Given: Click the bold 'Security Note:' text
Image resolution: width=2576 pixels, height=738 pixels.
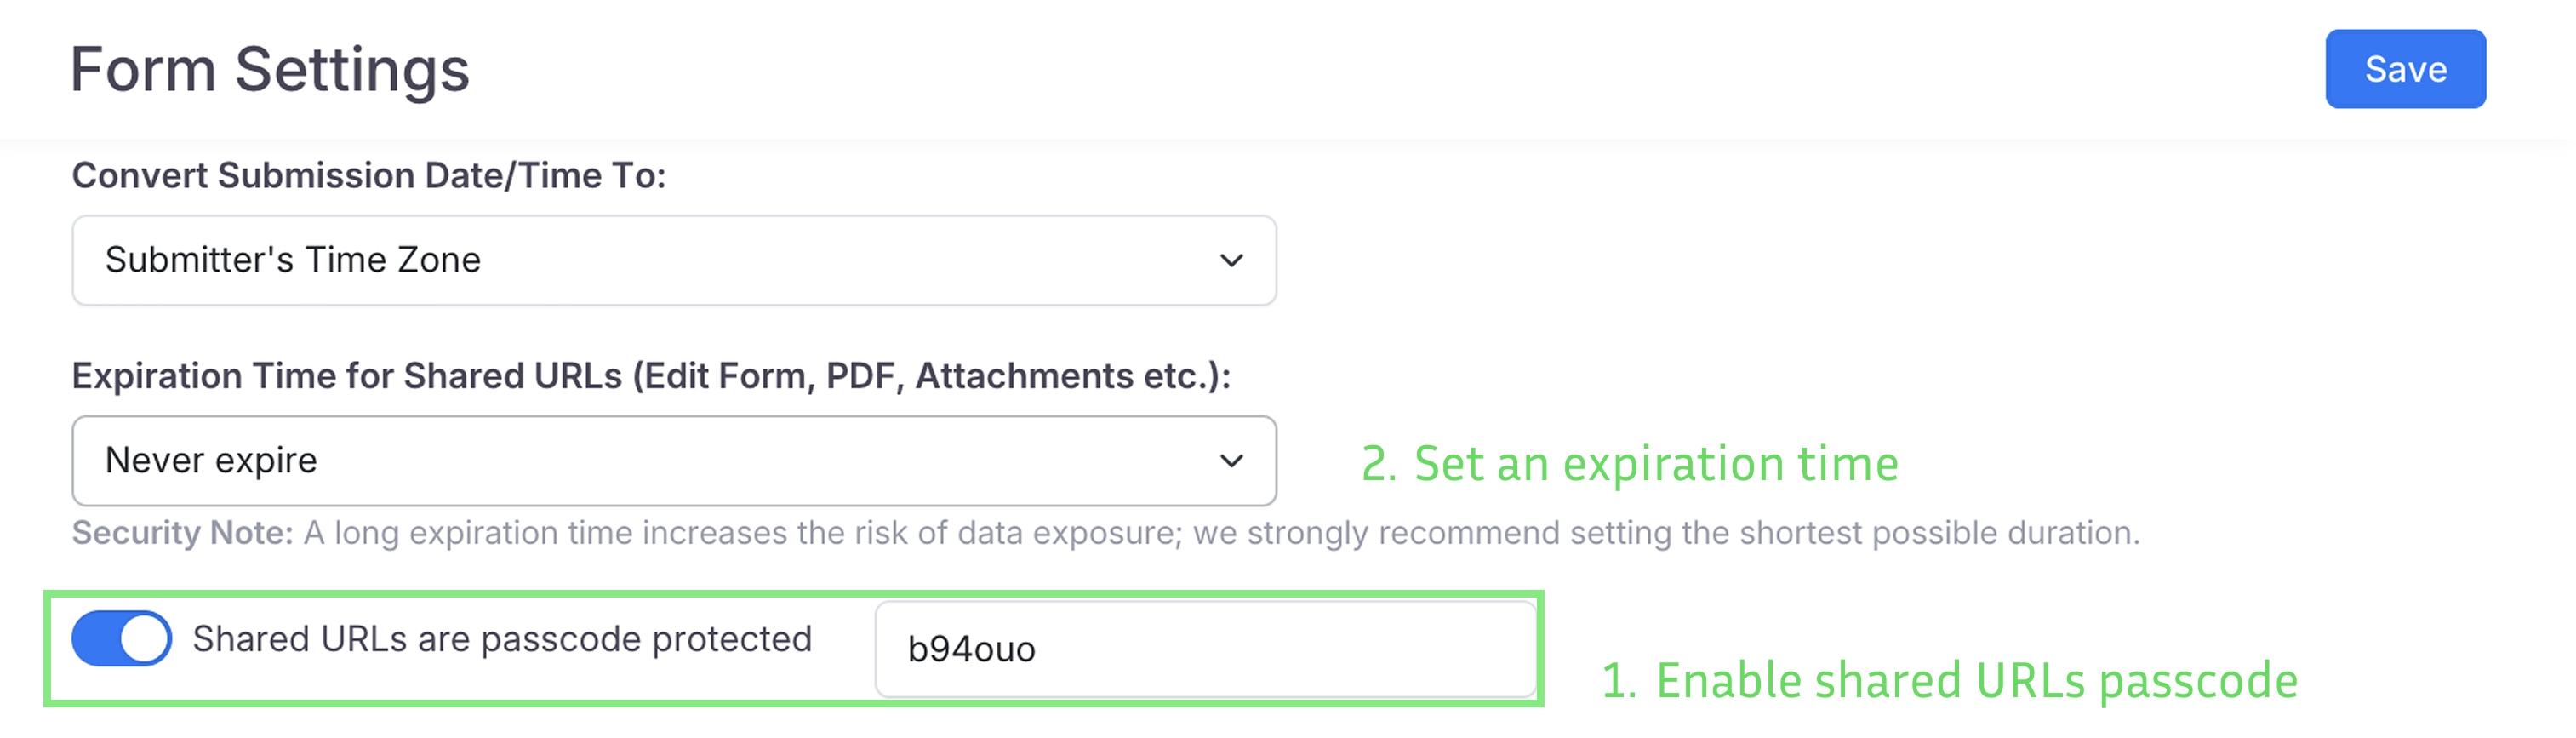Looking at the screenshot, I should pos(182,533).
